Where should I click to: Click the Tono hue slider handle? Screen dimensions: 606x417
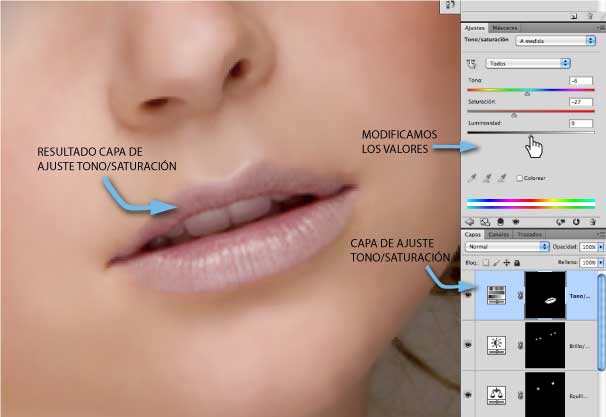[527, 94]
